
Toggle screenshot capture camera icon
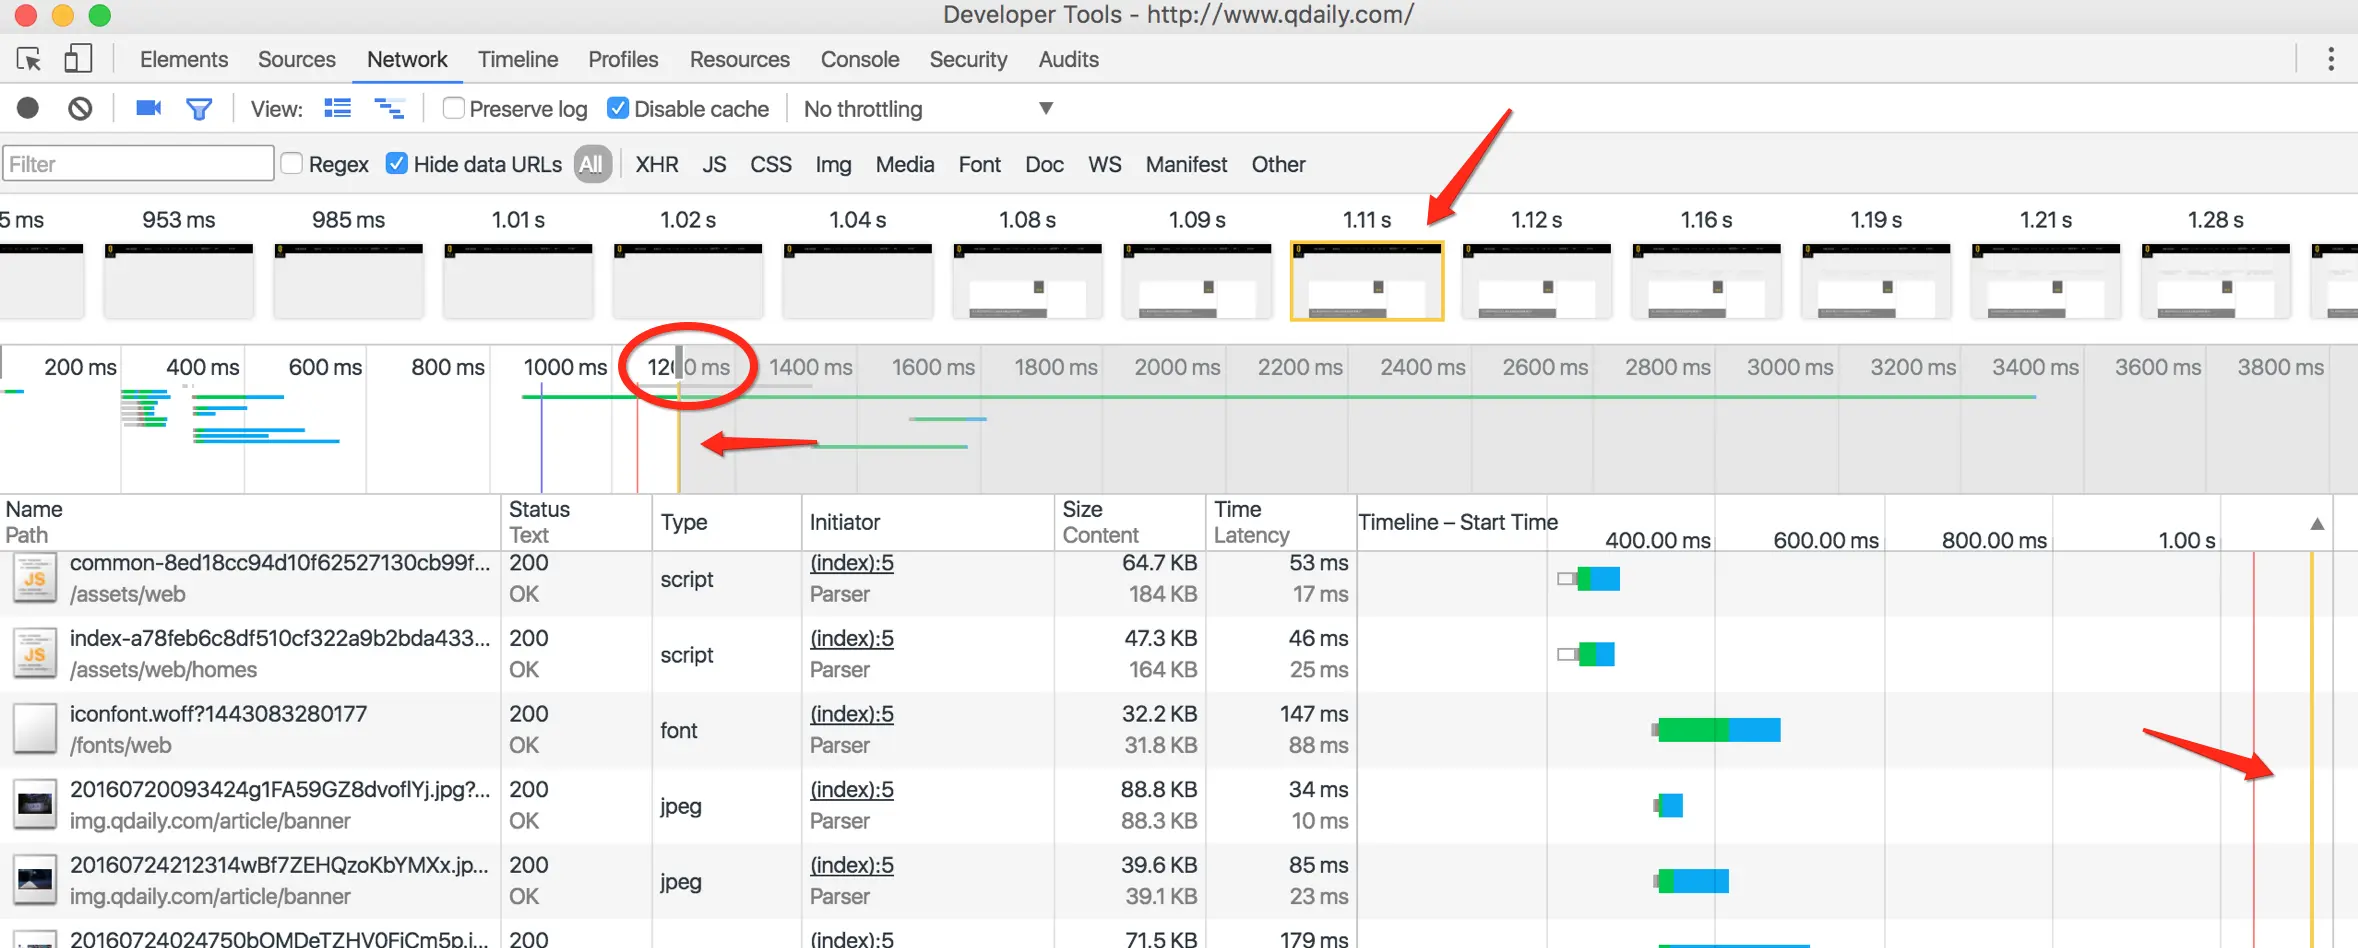pyautogui.click(x=149, y=108)
